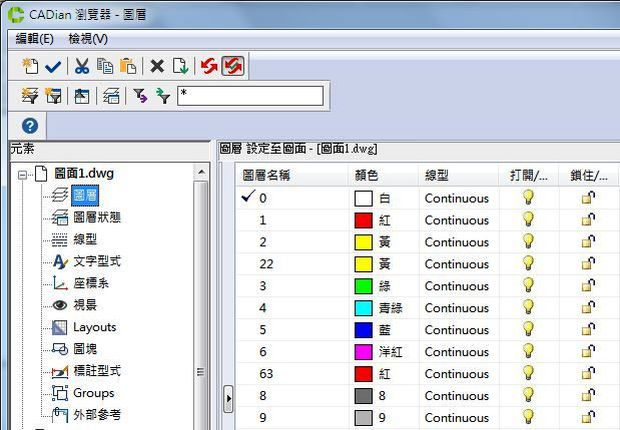Click the black X Delete icon
The image size is (620, 430).
click(157, 66)
